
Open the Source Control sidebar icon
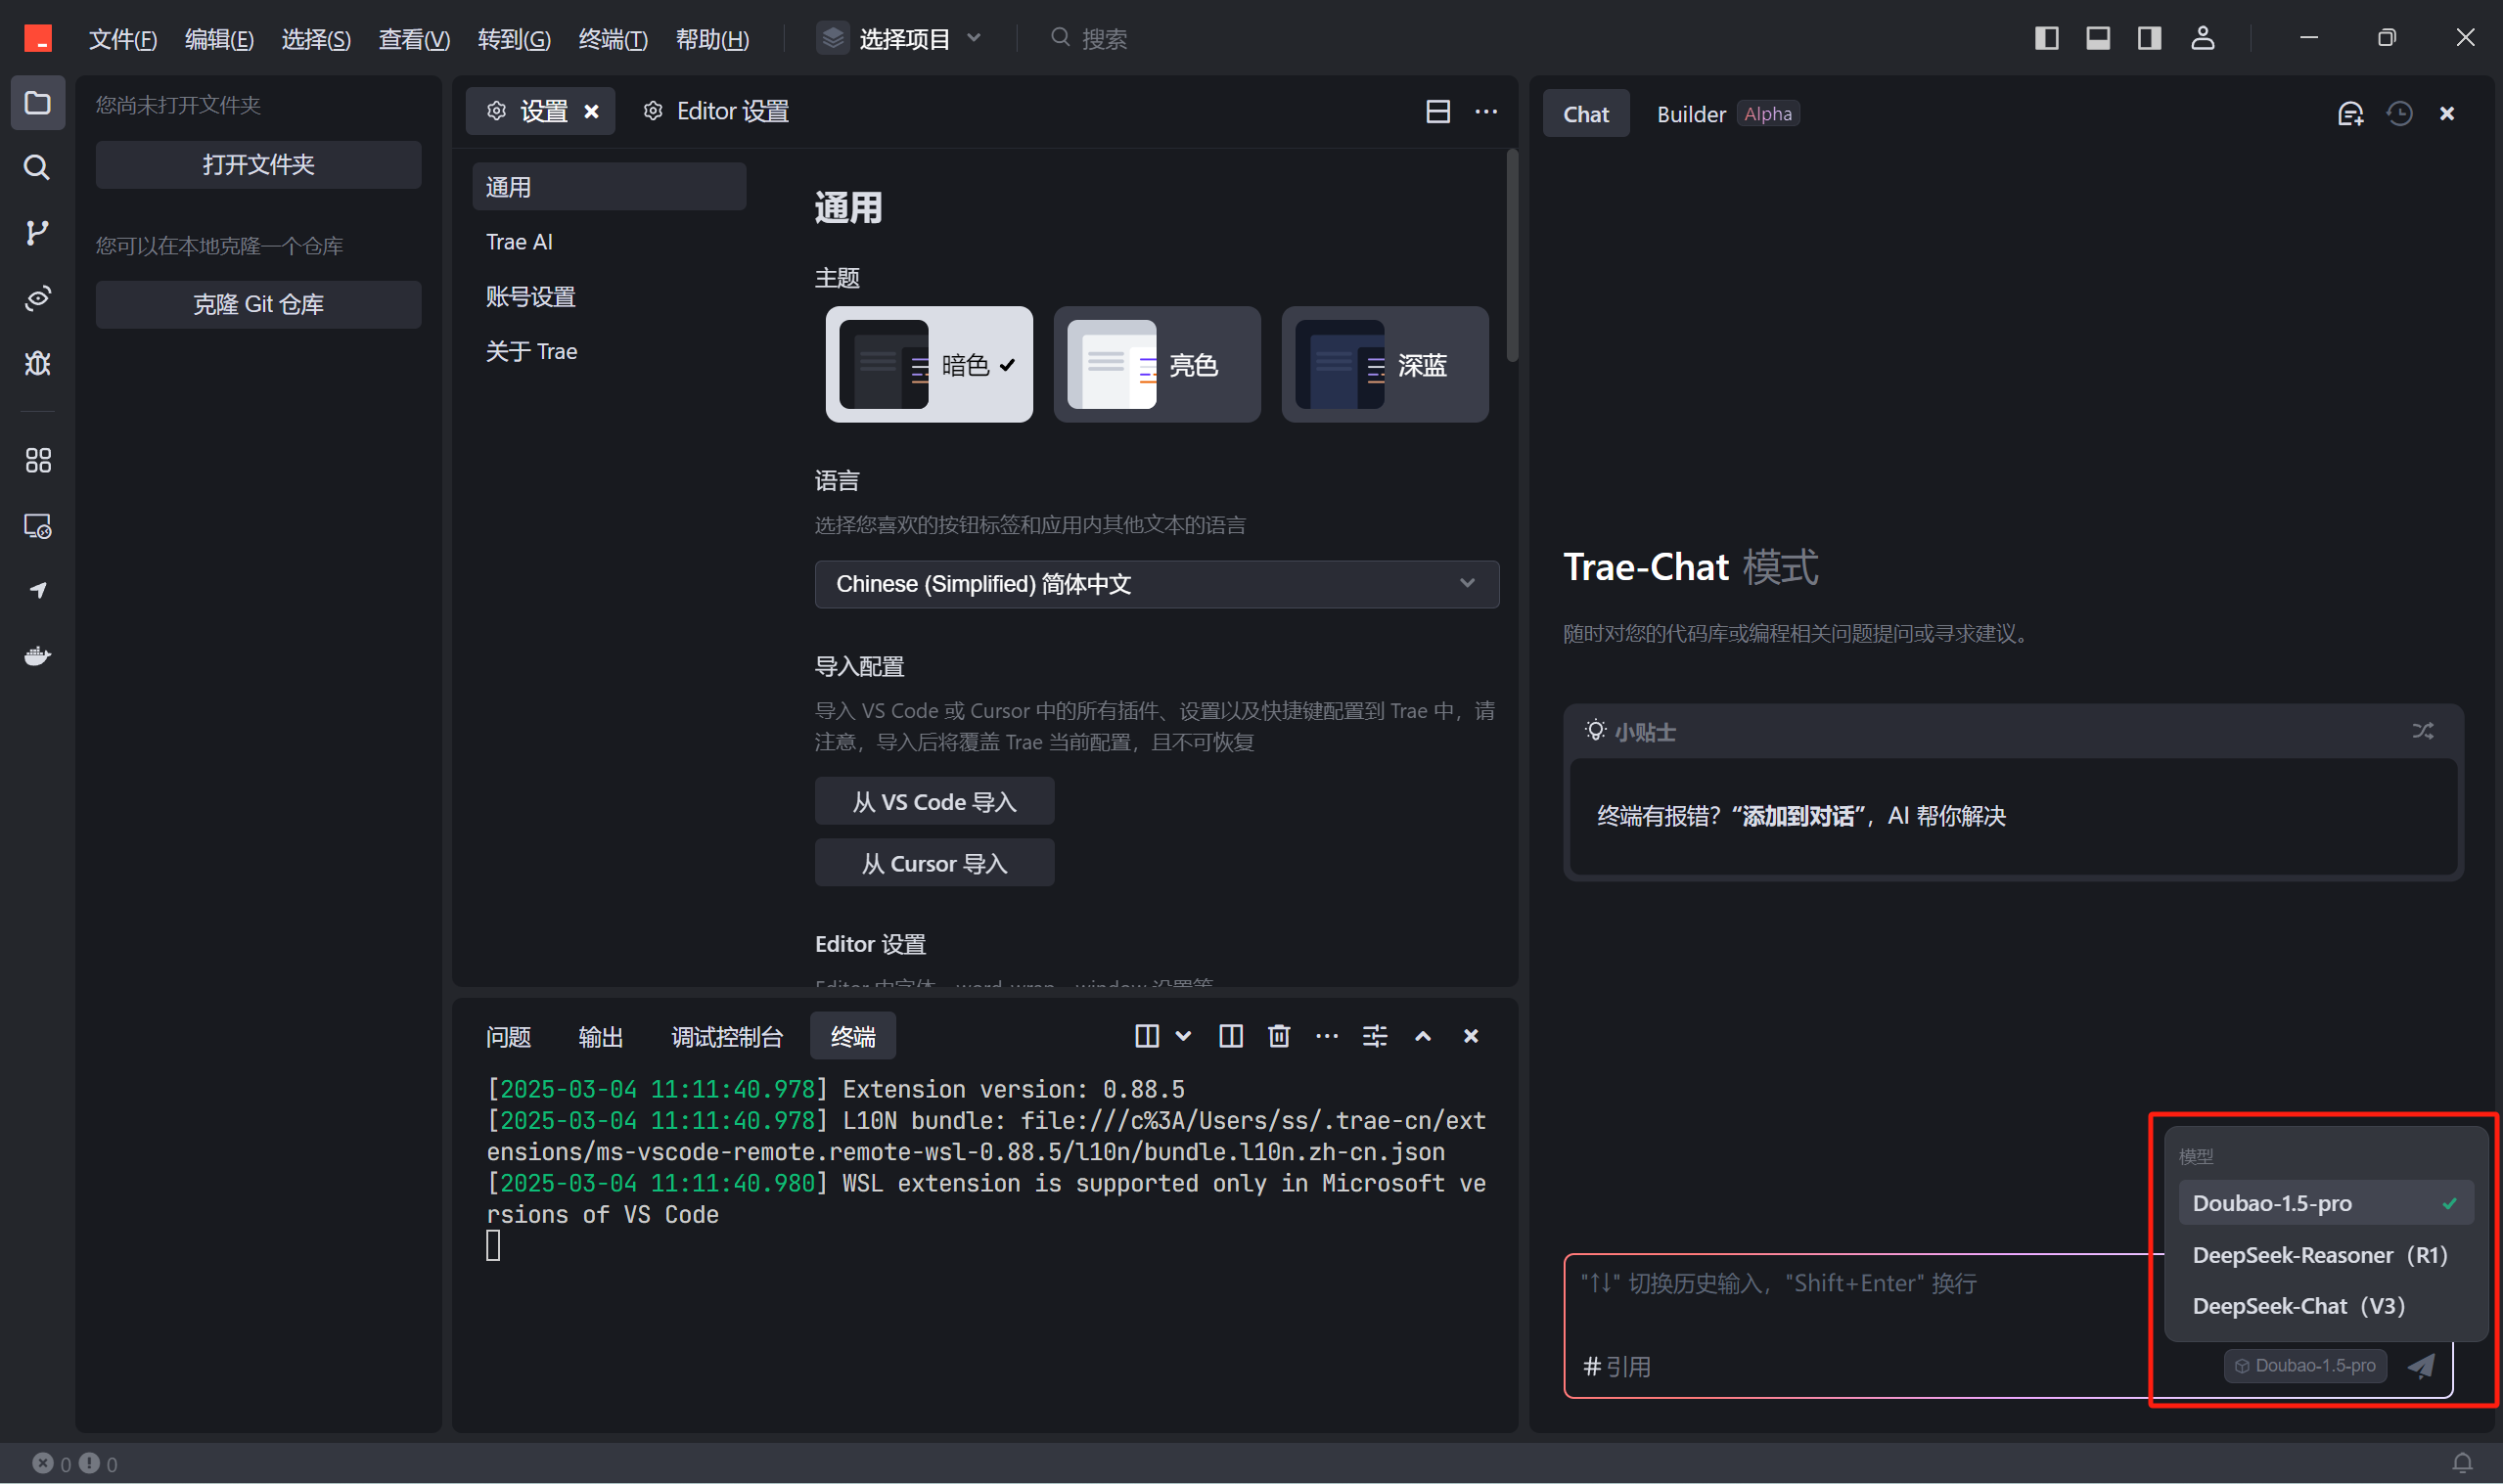pyautogui.click(x=37, y=233)
